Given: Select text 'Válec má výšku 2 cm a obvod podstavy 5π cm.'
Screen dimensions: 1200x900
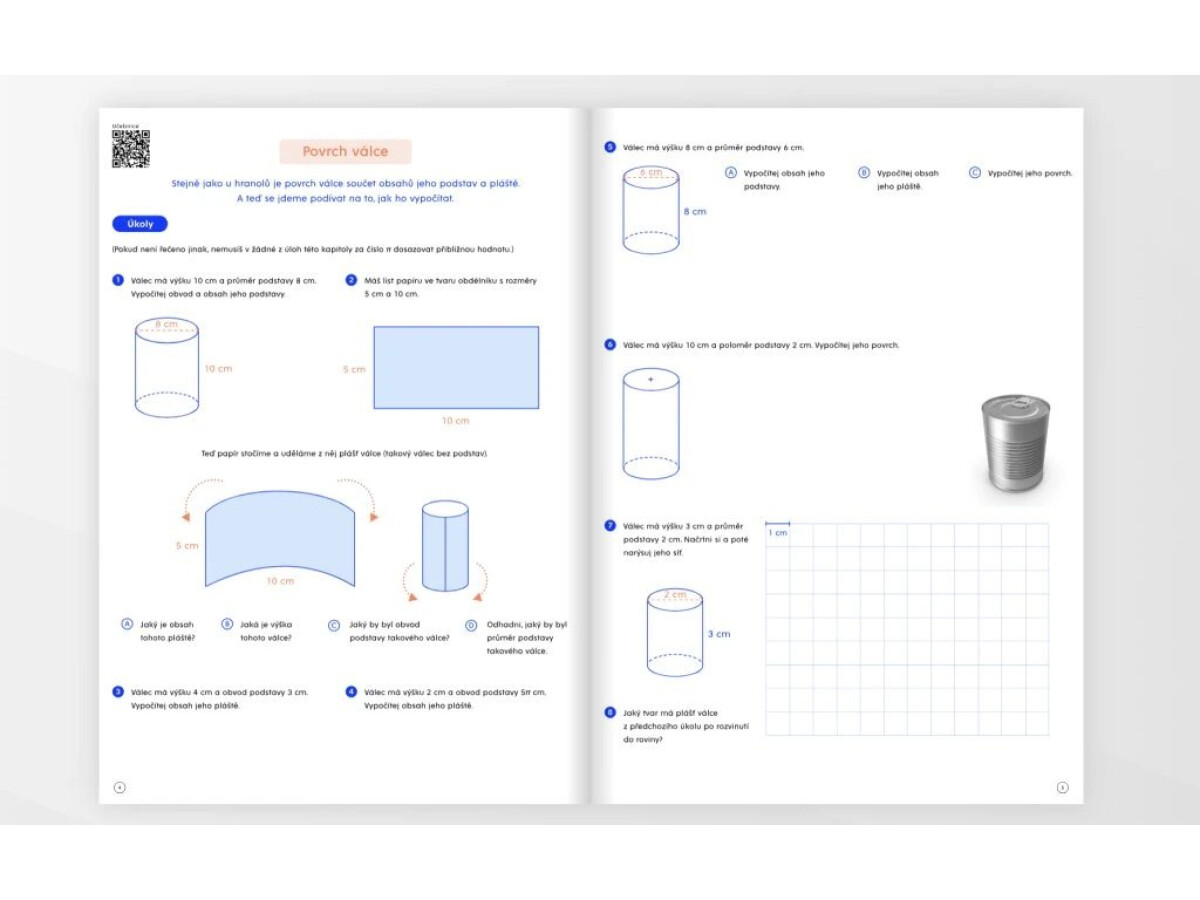Looking at the screenshot, I should (455, 692).
